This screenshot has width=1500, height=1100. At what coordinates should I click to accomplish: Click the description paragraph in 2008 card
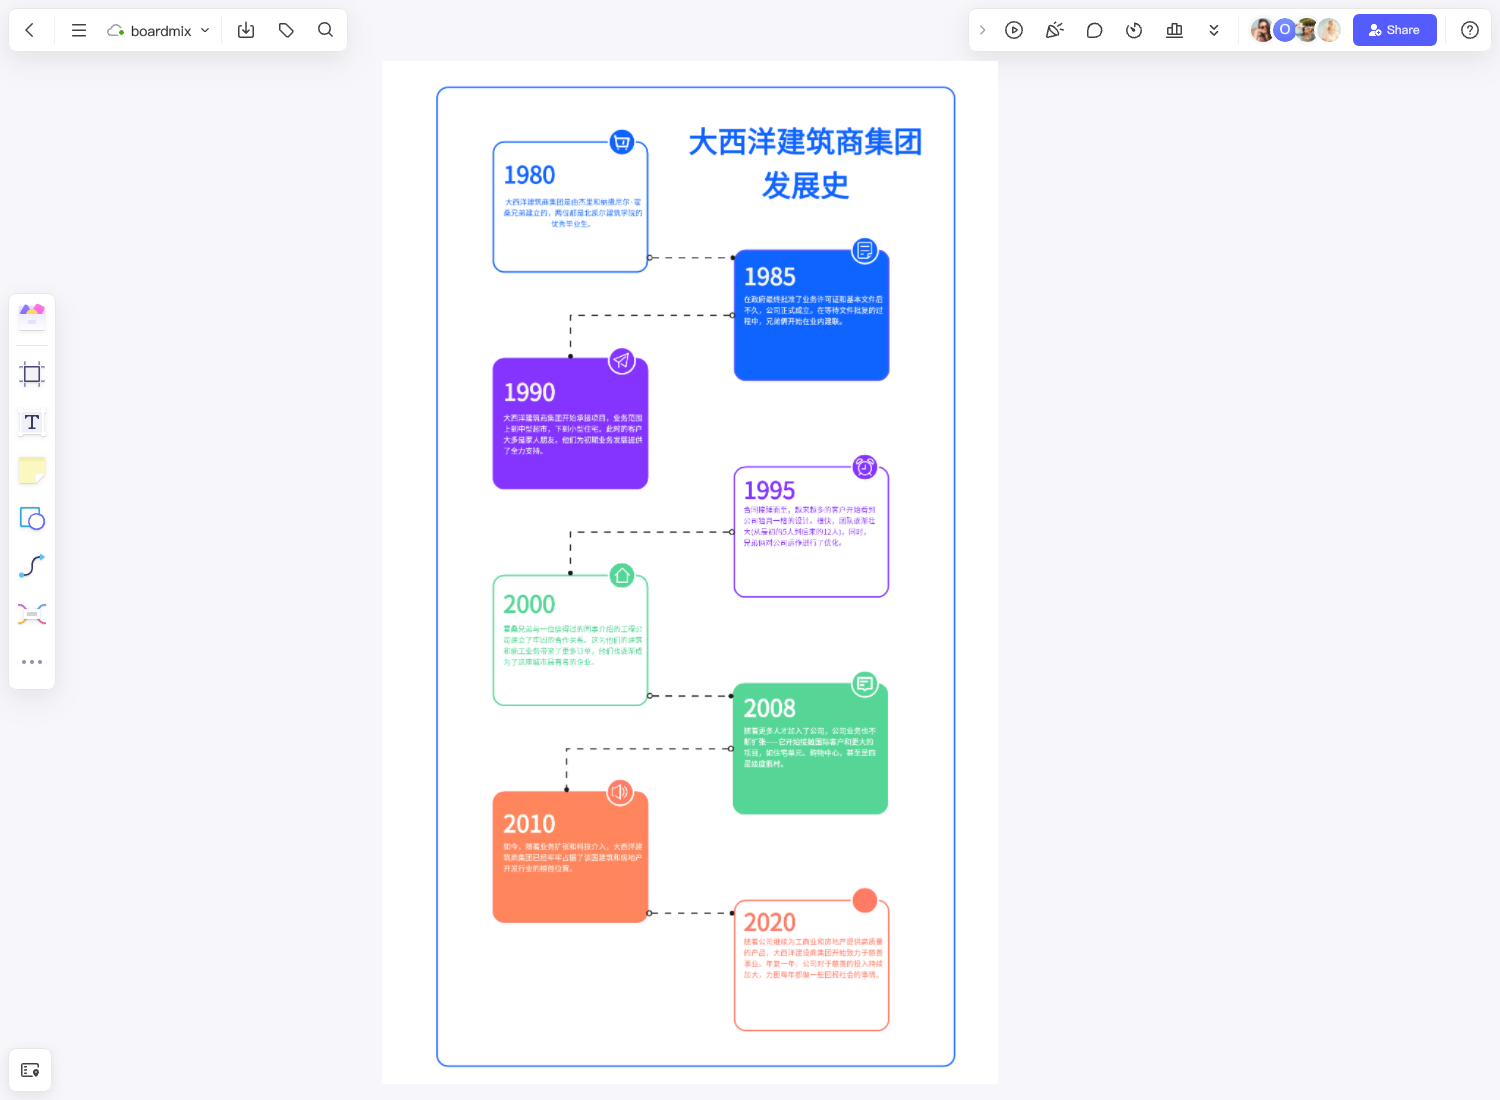(x=810, y=747)
